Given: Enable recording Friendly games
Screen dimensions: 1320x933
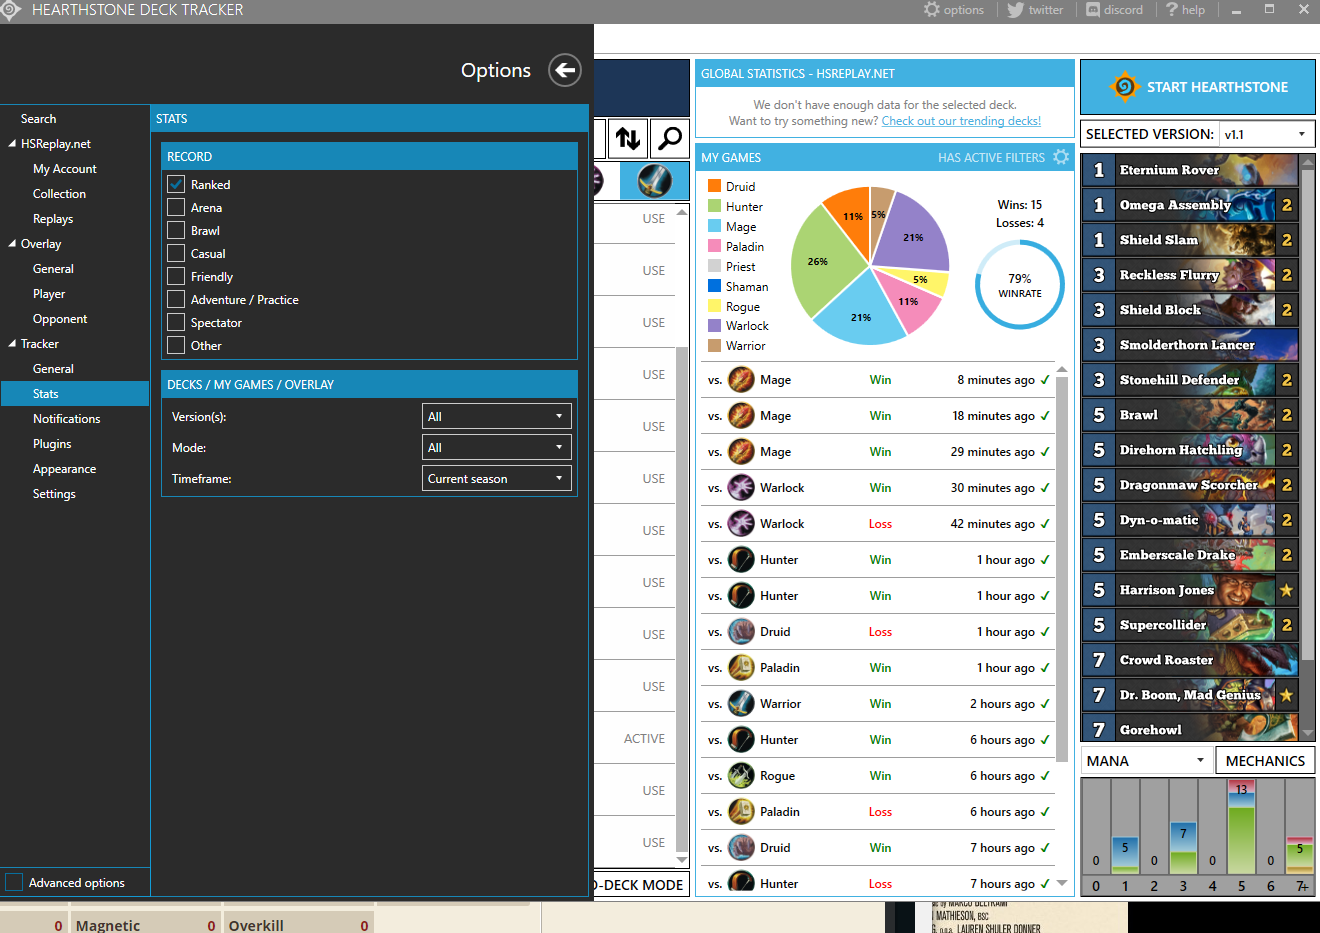Looking at the screenshot, I should click(x=176, y=276).
